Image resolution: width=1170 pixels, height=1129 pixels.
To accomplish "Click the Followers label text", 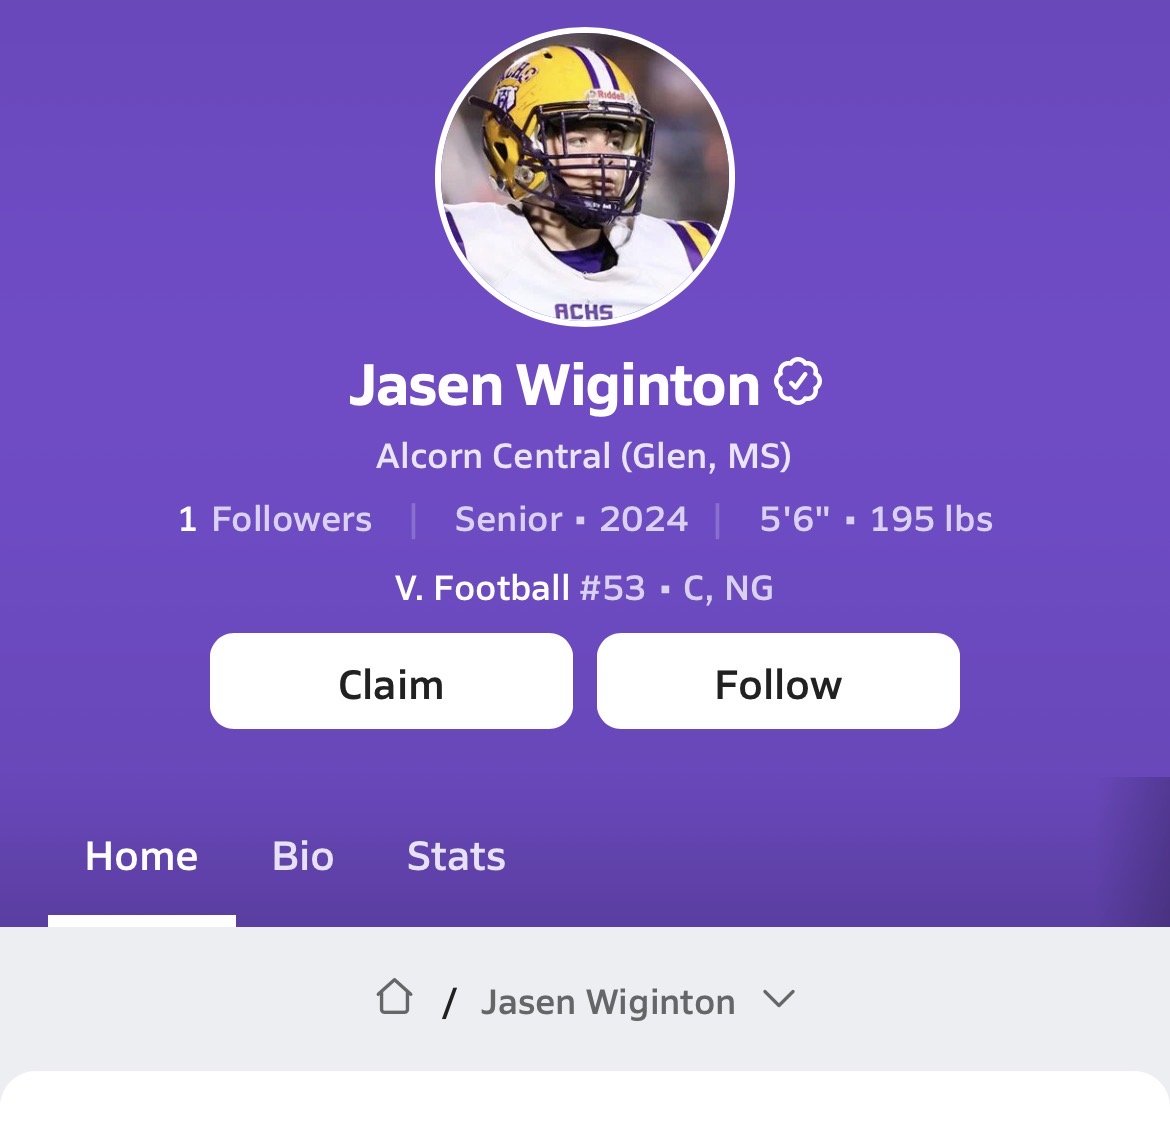I will (292, 519).
